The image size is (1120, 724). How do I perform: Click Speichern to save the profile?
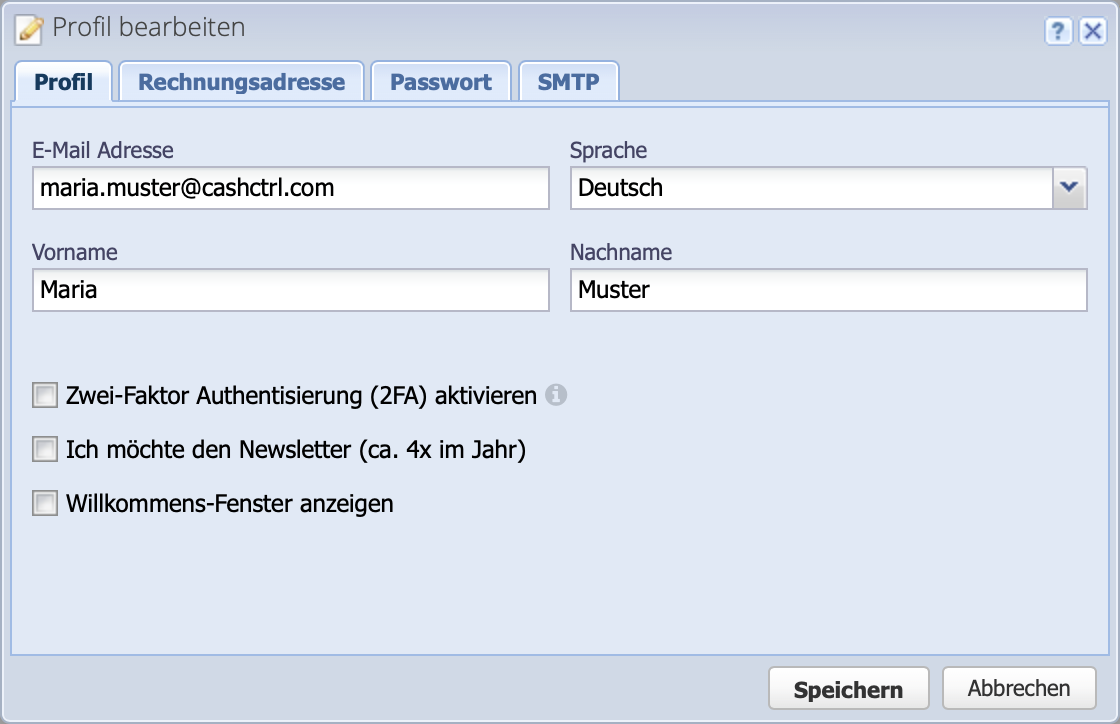848,688
